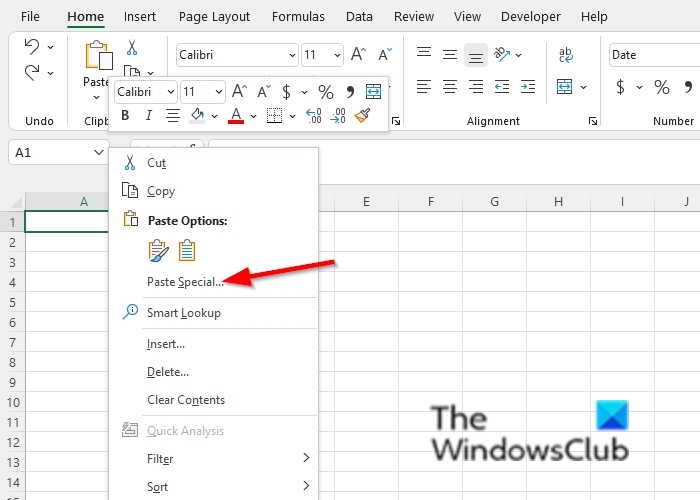Click the red Font Color swatch
Screen dimensions: 700x500
tap(236, 116)
